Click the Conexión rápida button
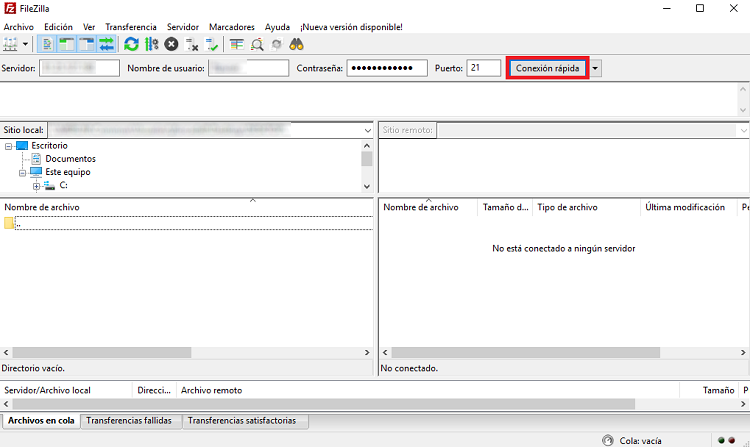 point(547,68)
